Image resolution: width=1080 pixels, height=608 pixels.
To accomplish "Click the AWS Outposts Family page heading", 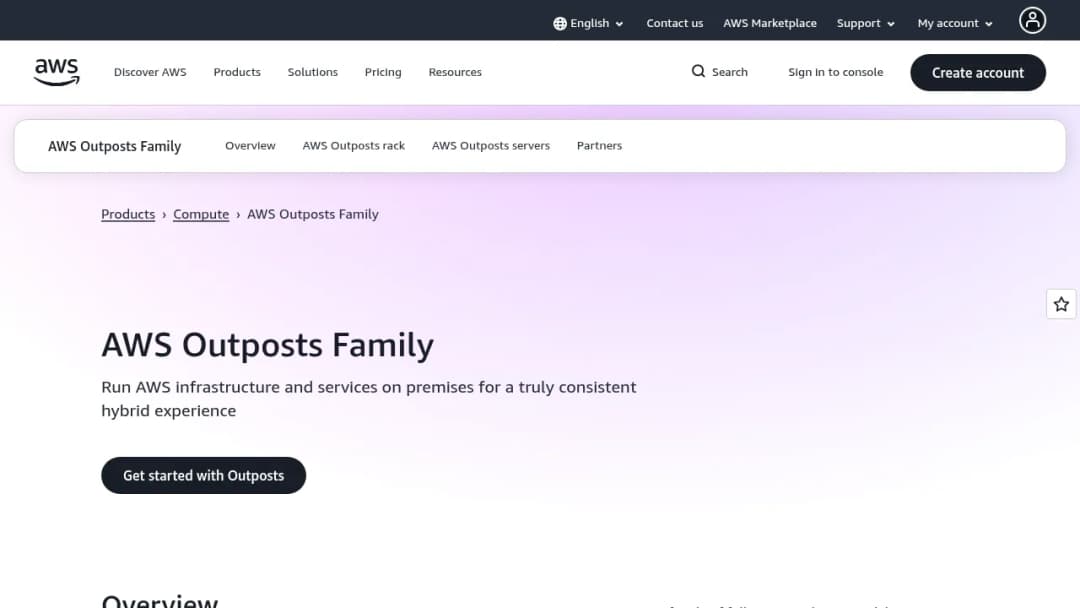I will 267,345.
